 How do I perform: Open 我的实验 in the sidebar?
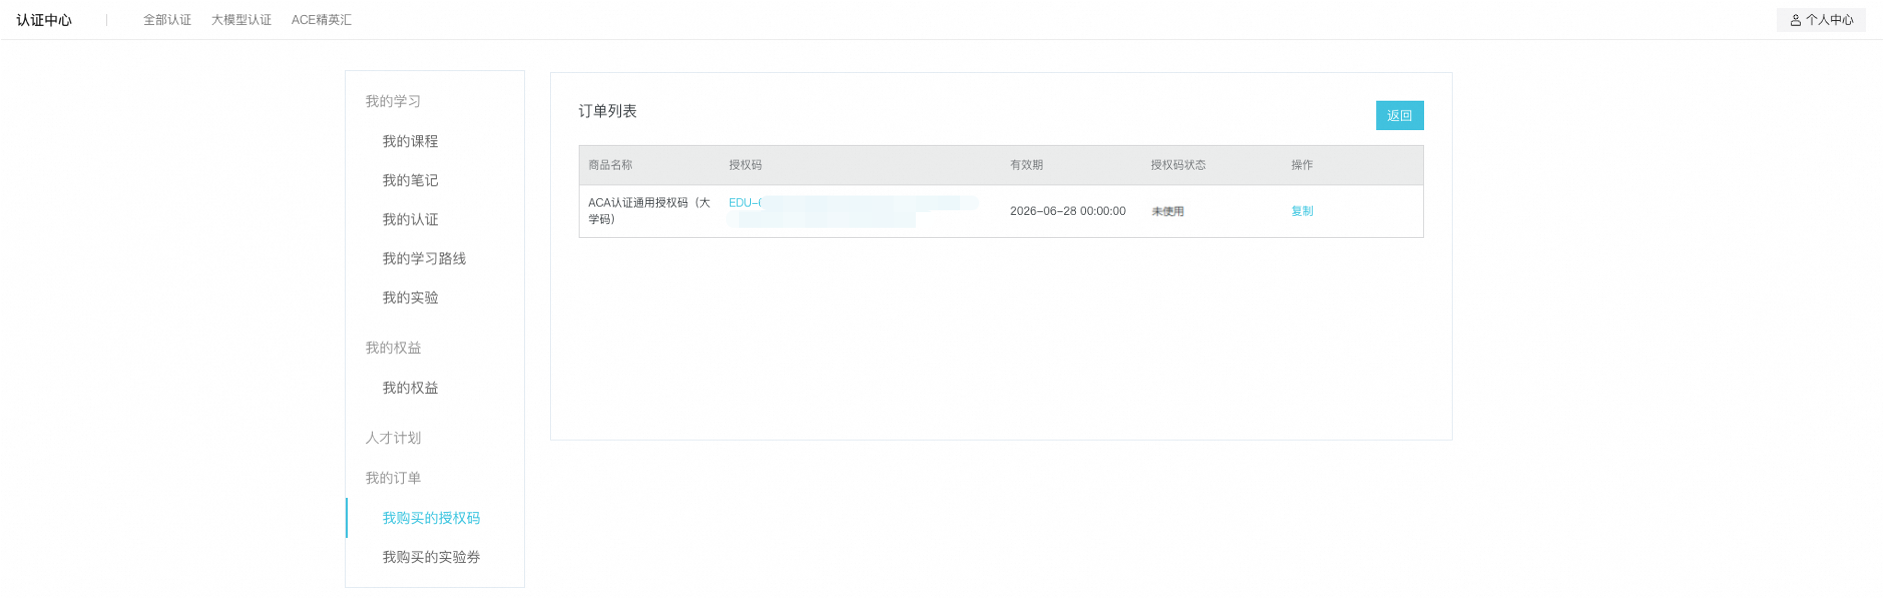click(x=410, y=297)
